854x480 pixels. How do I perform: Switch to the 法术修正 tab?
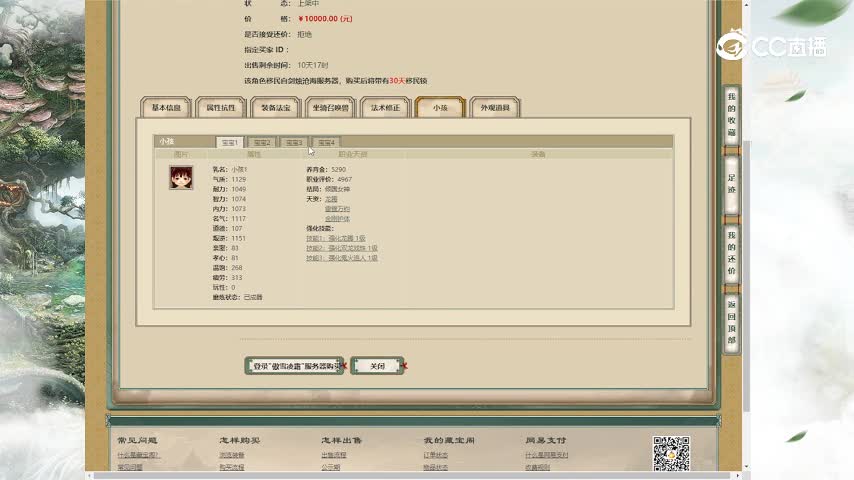click(x=385, y=107)
